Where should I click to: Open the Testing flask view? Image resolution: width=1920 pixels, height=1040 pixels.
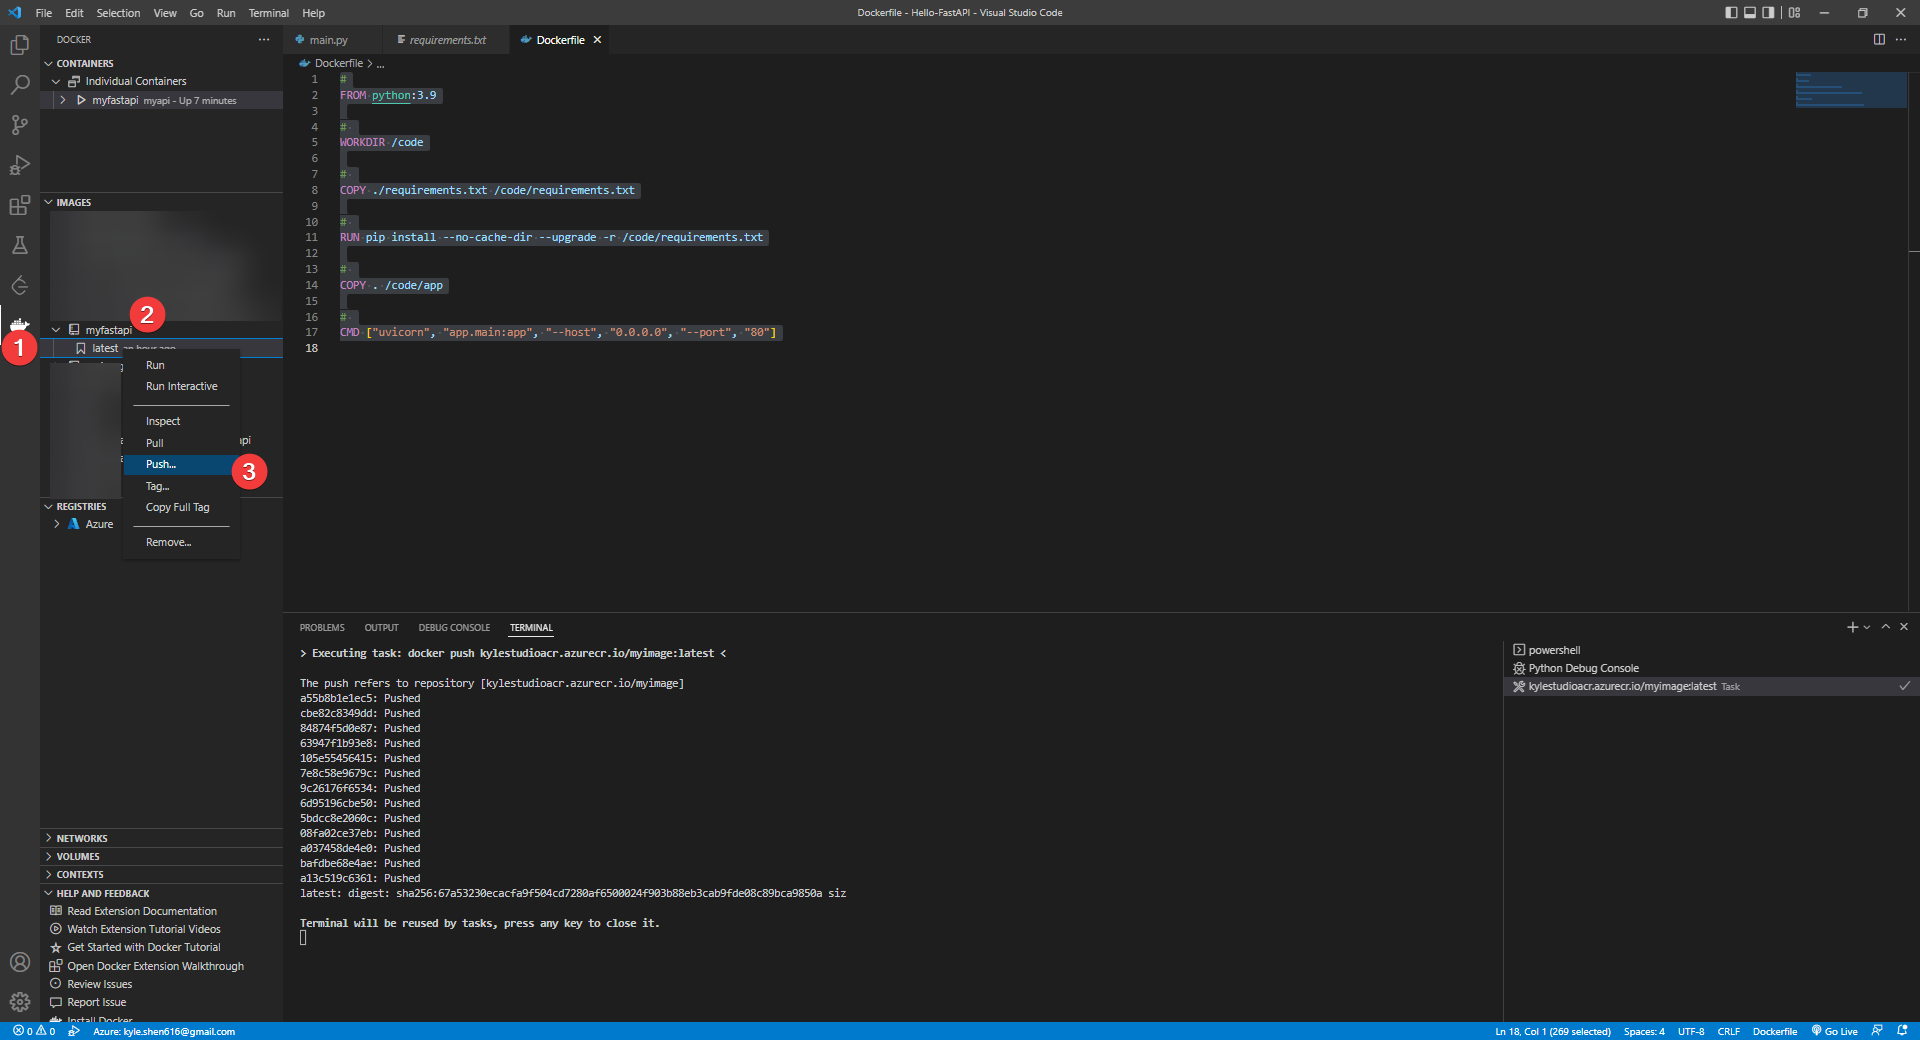(x=20, y=245)
